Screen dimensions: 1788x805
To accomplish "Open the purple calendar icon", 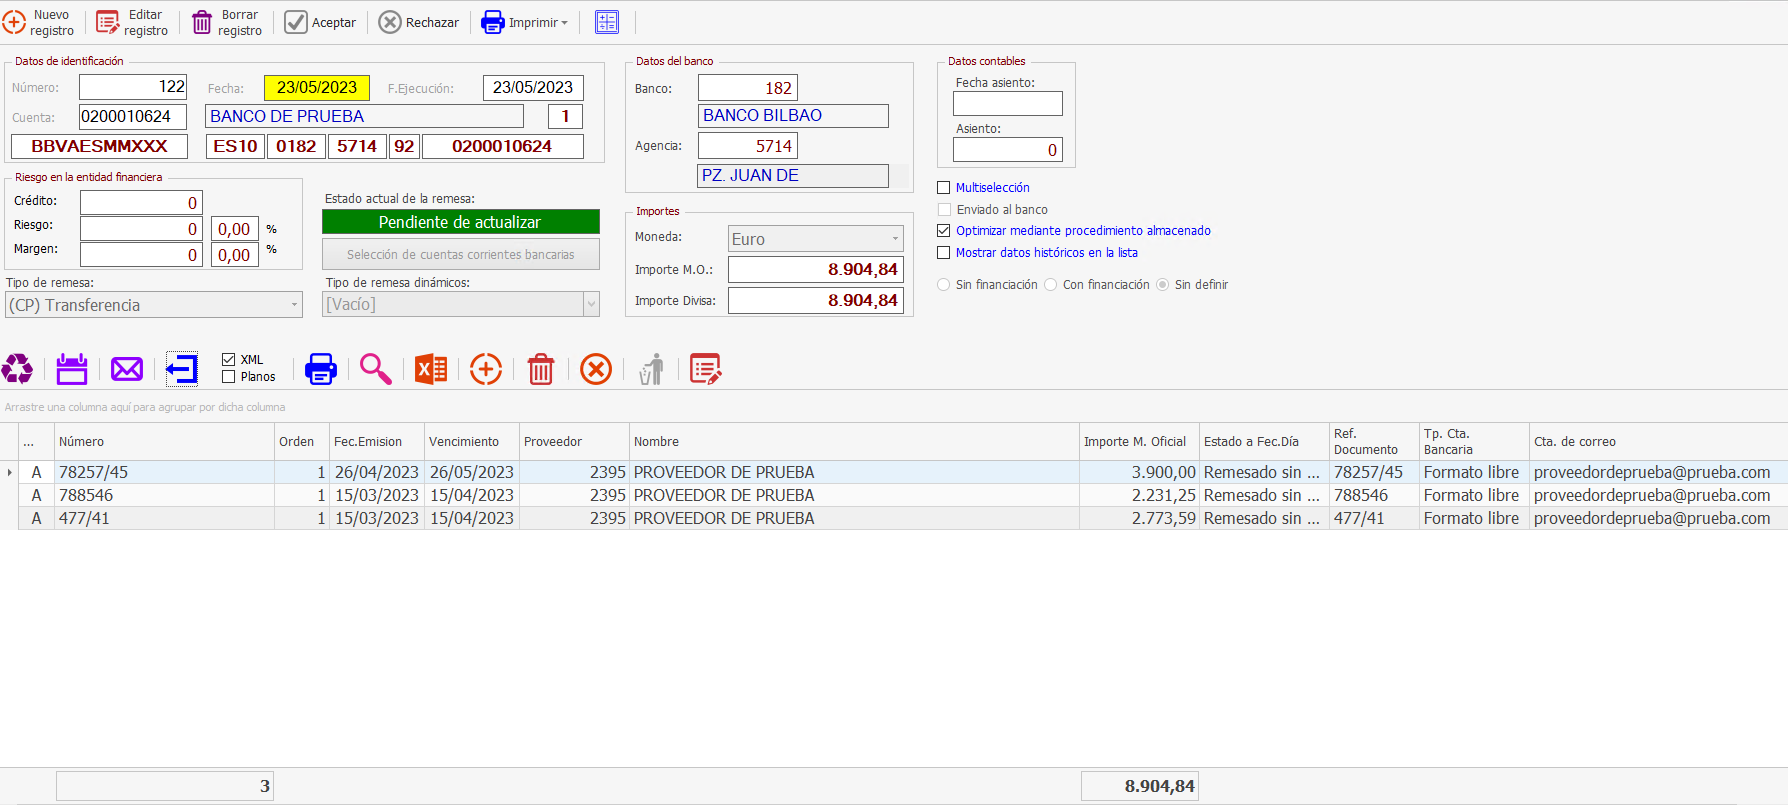I will click(72, 369).
